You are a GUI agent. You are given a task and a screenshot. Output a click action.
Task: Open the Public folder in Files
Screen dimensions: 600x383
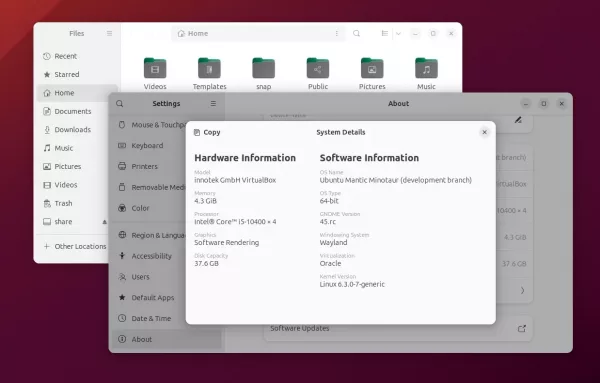pyautogui.click(x=318, y=74)
